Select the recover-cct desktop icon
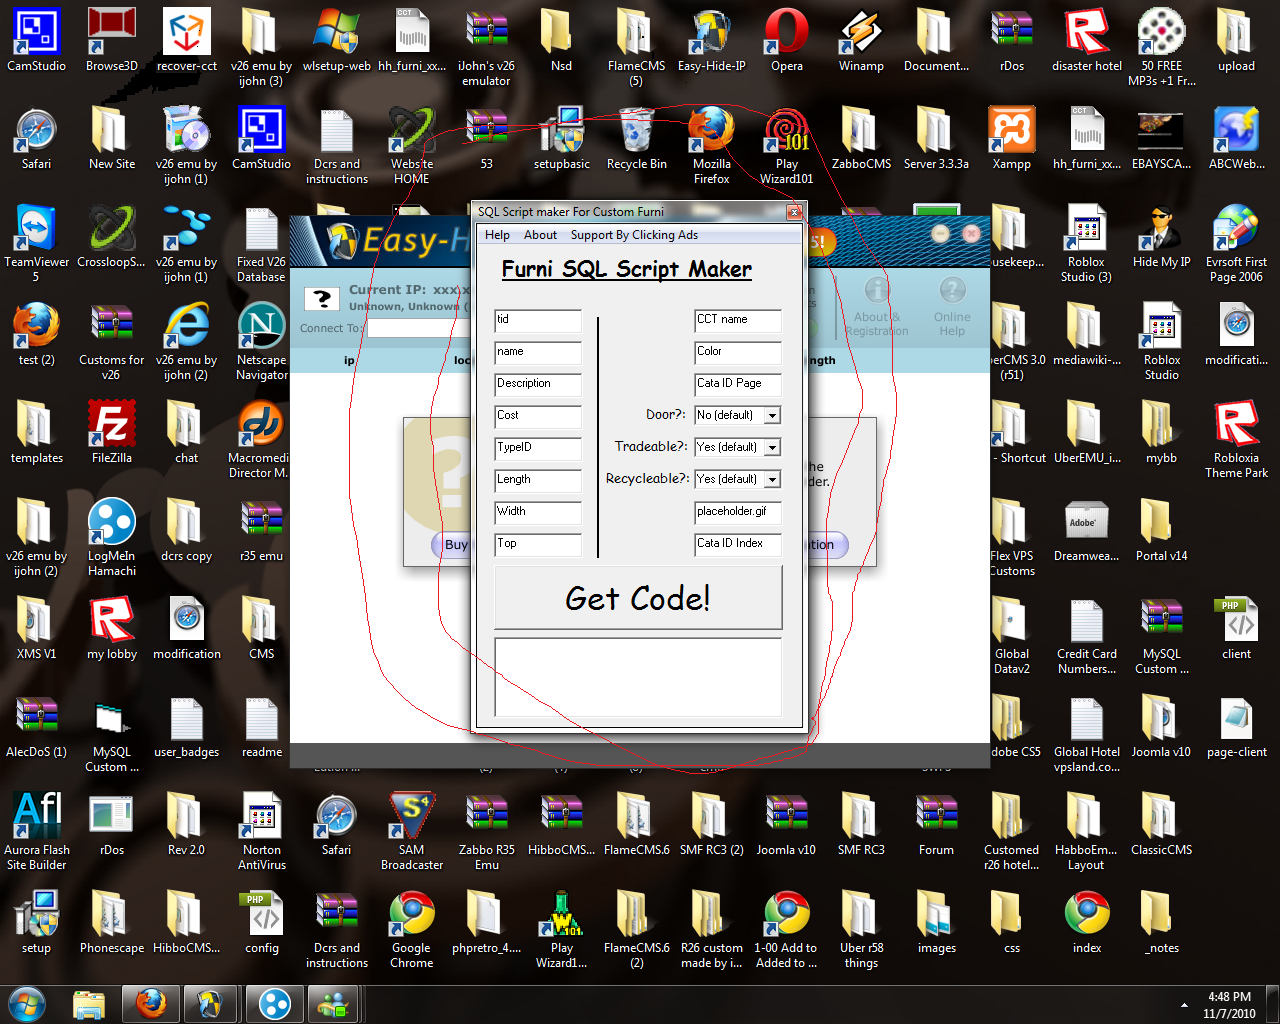The height and width of the screenshot is (1024, 1280). 186,42
